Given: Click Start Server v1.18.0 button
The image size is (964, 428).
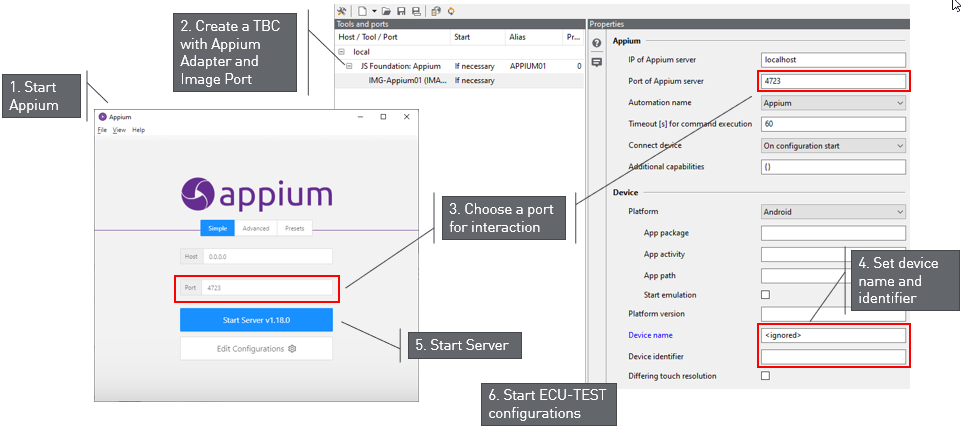Looking at the screenshot, I should [x=256, y=320].
